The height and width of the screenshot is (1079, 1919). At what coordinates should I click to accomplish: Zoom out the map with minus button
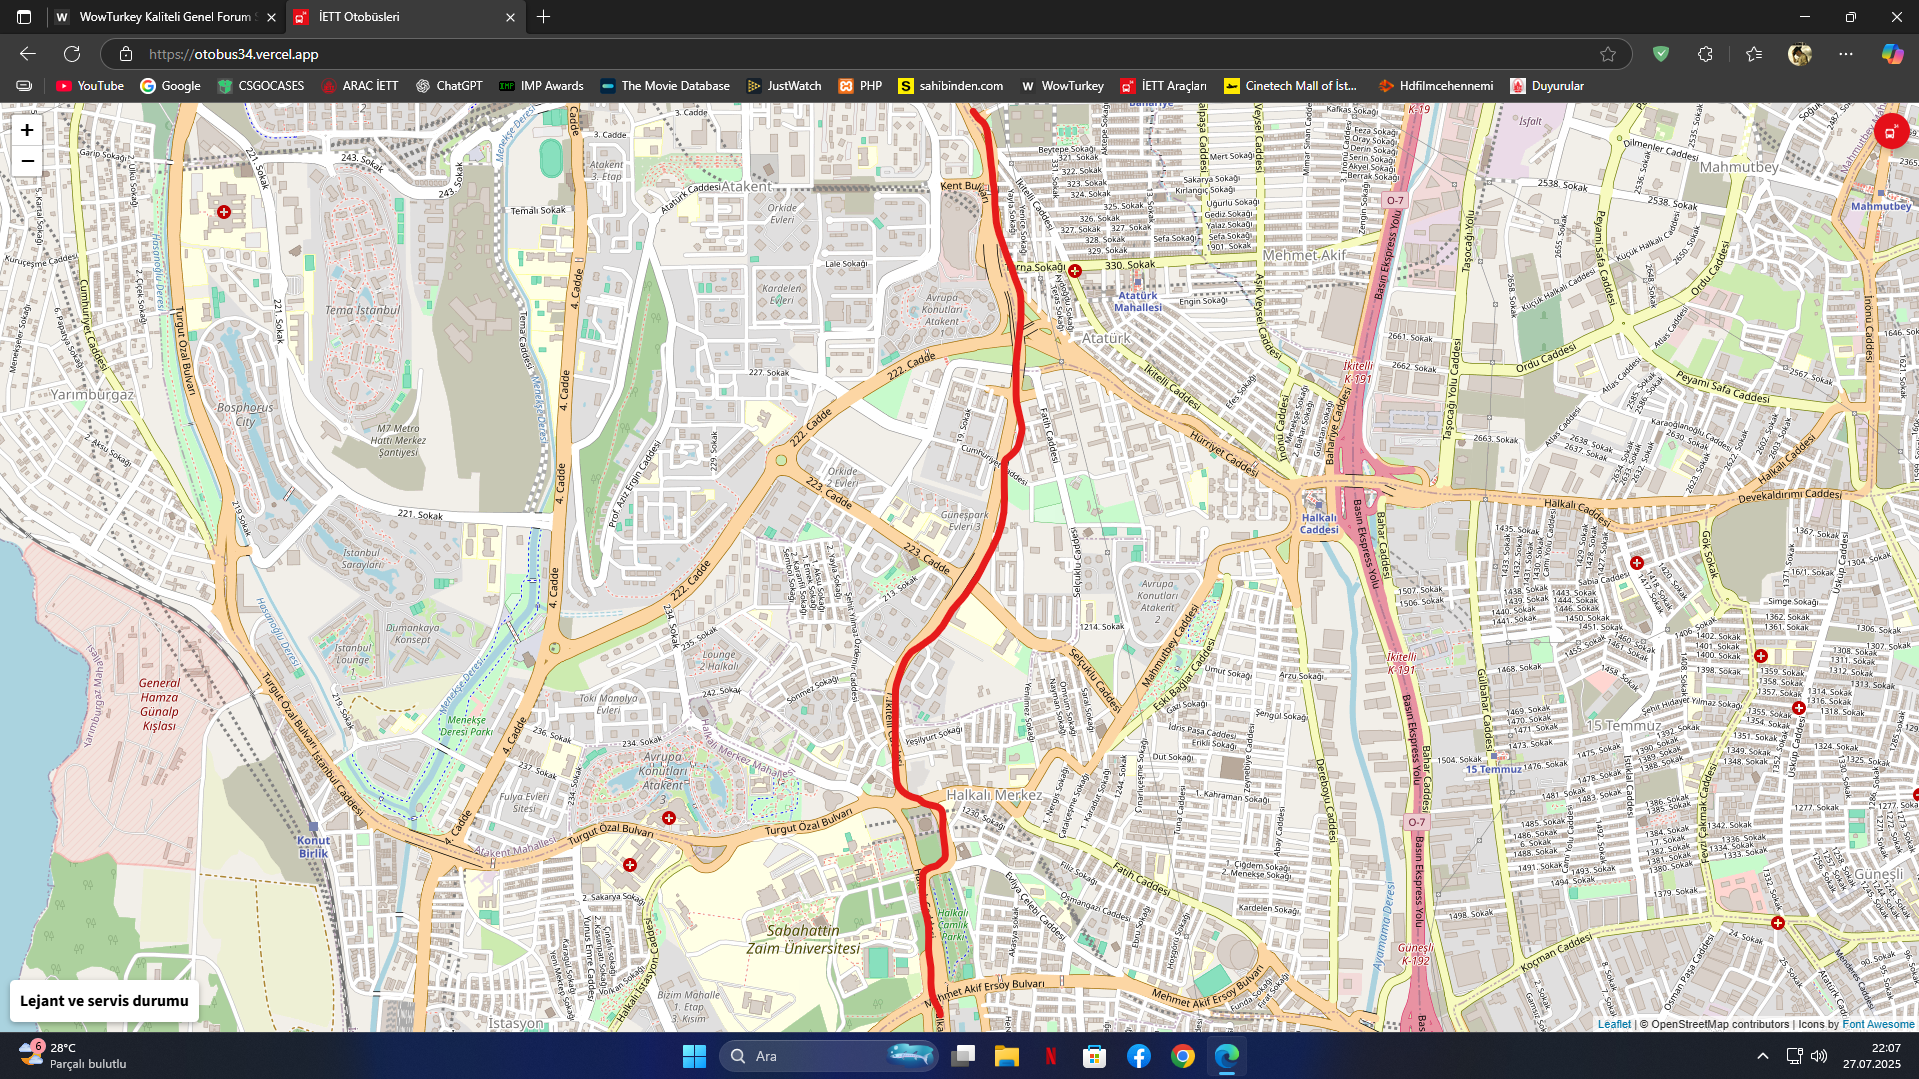pyautogui.click(x=27, y=161)
